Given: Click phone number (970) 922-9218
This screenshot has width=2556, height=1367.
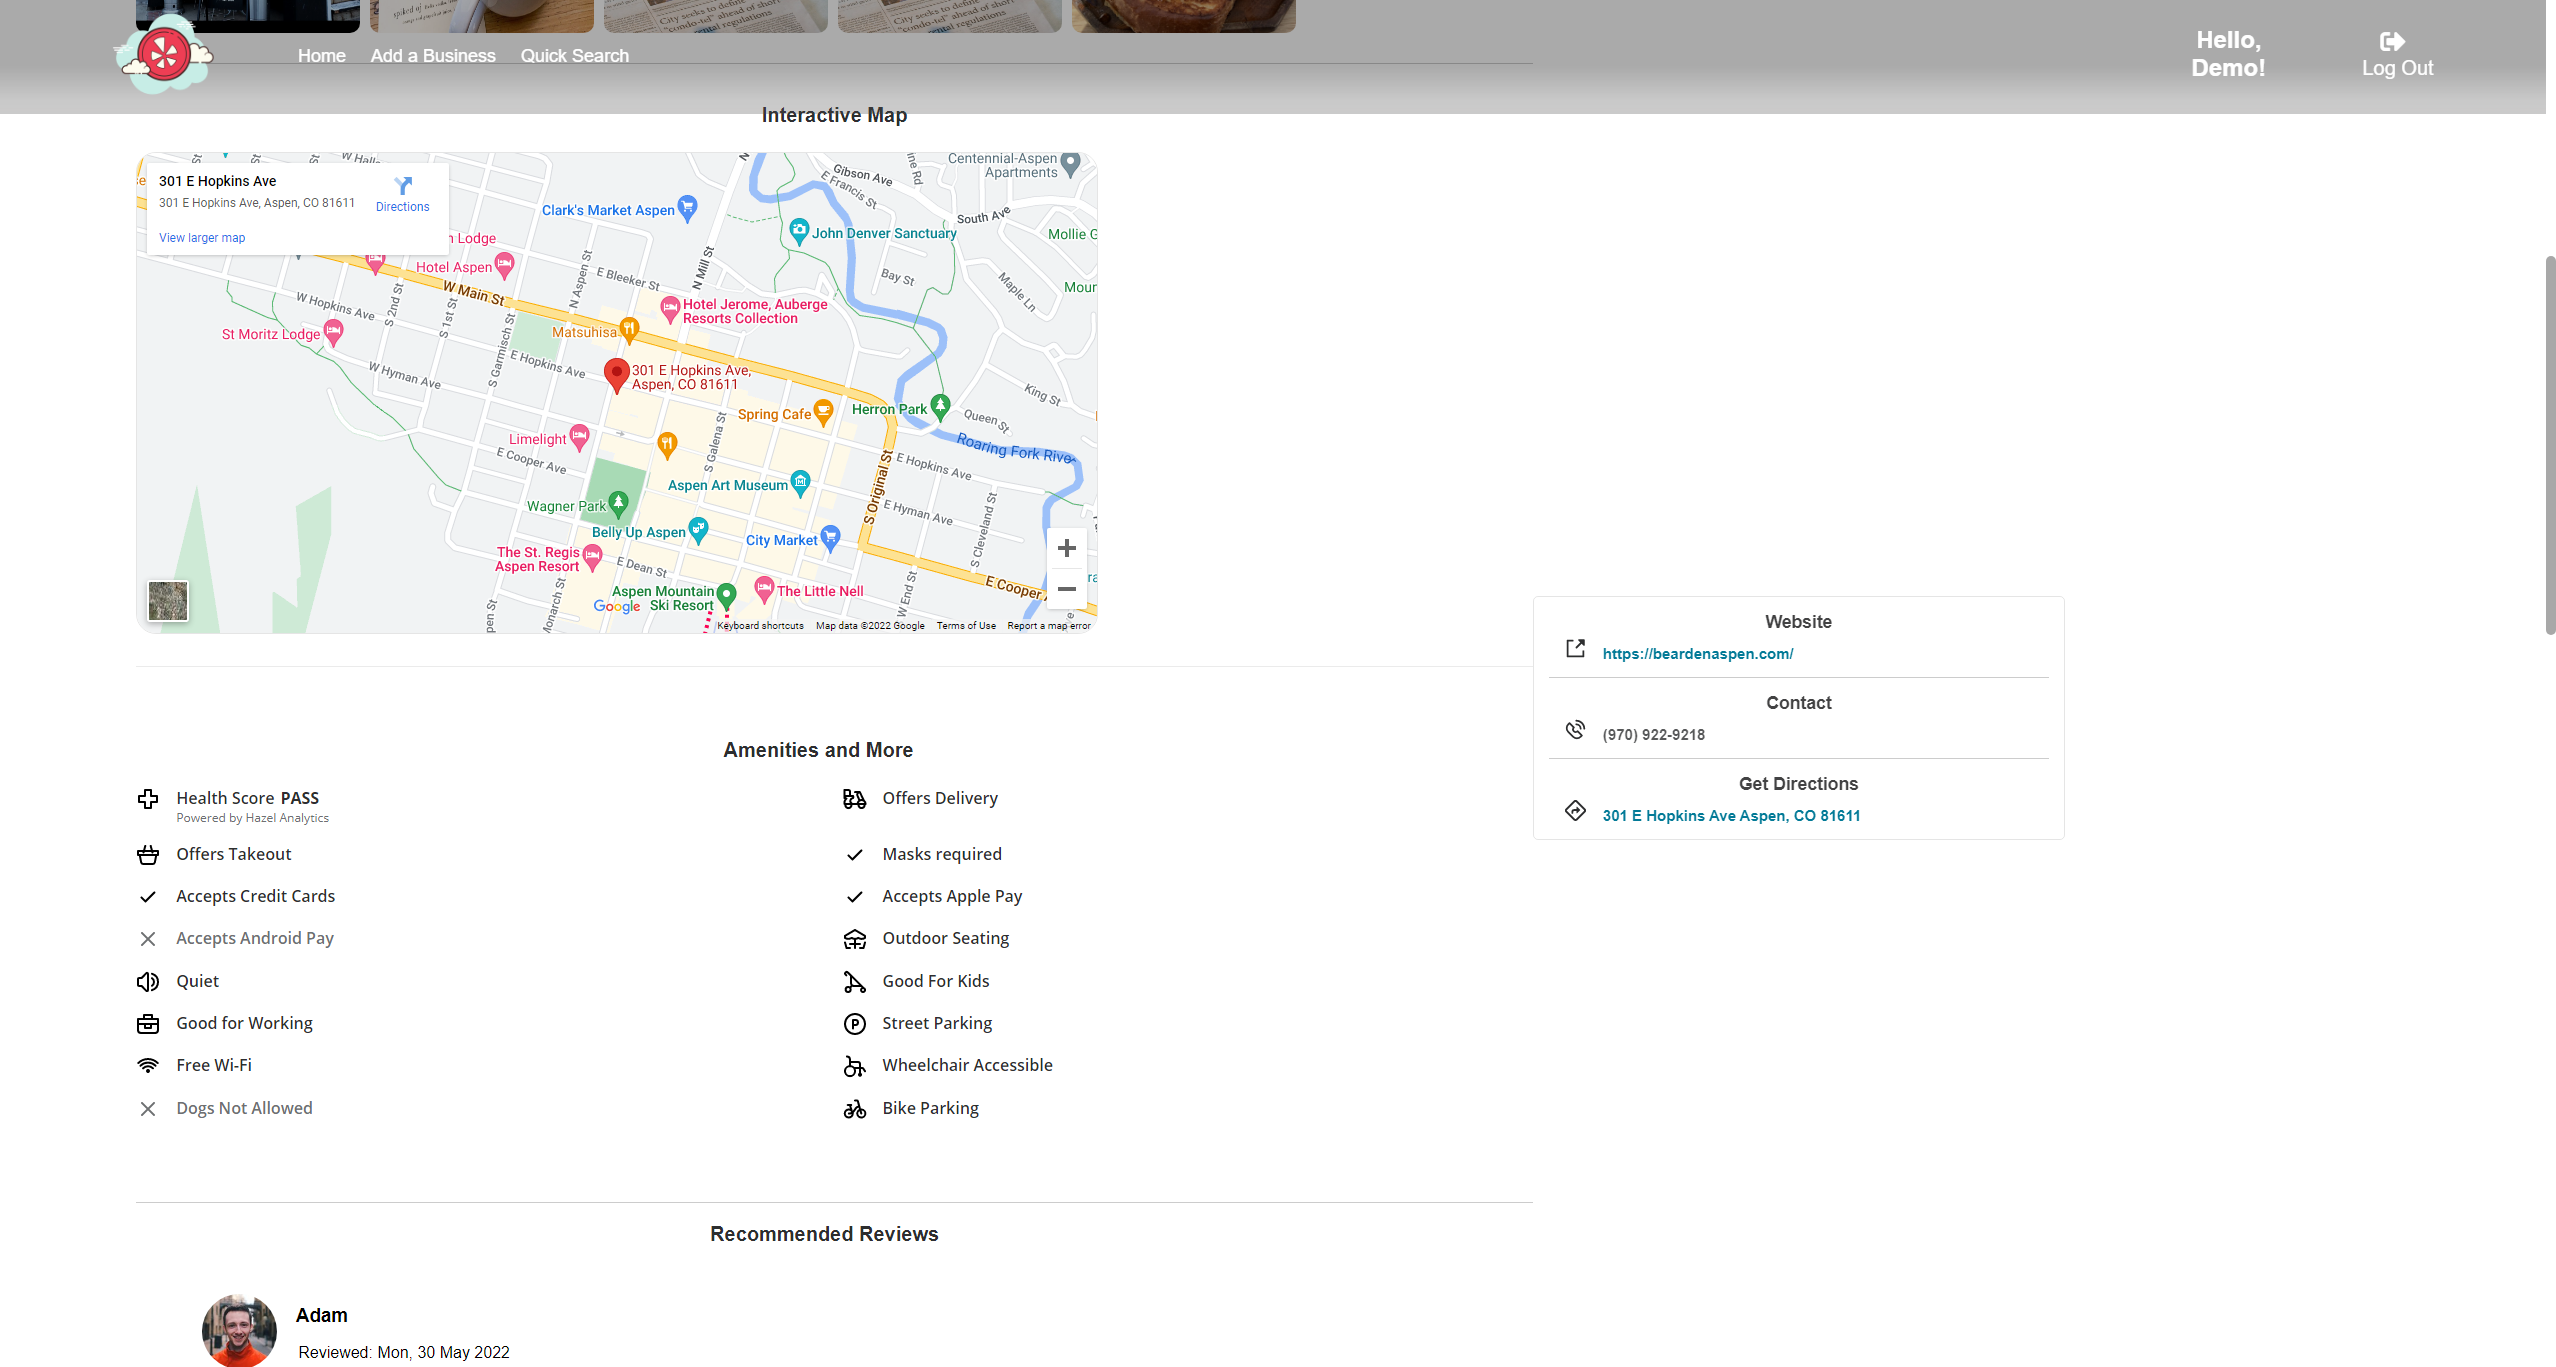Looking at the screenshot, I should coord(1653,735).
